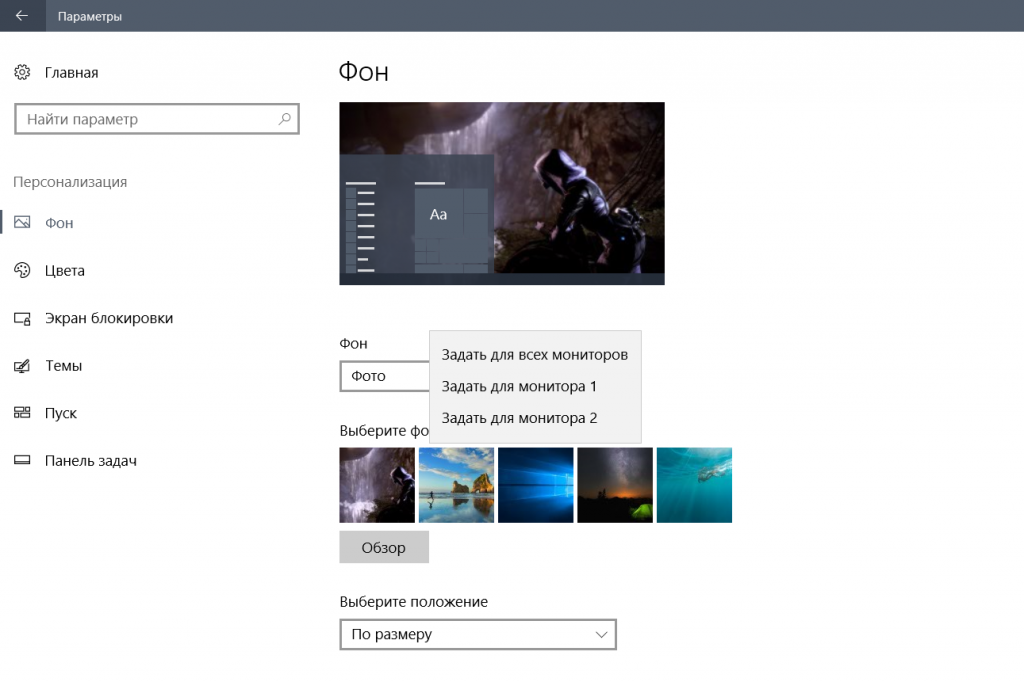The height and width of the screenshot is (682, 1024).
Task: Select the Windows logo blue wallpaper thumbnail
Action: pos(536,485)
